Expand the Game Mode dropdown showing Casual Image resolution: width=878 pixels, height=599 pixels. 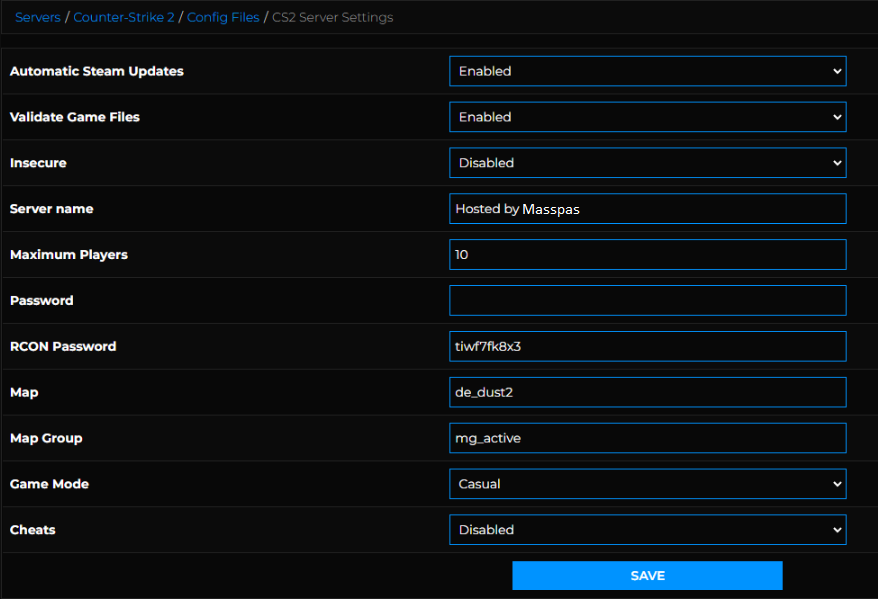[647, 484]
